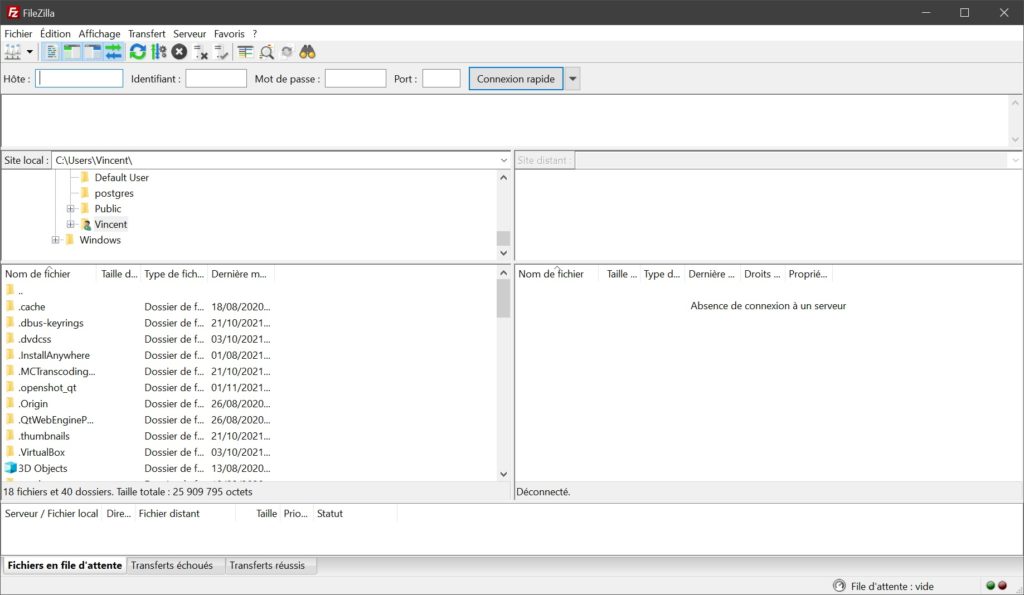Click the 3D Objects cube icon

click(10, 468)
